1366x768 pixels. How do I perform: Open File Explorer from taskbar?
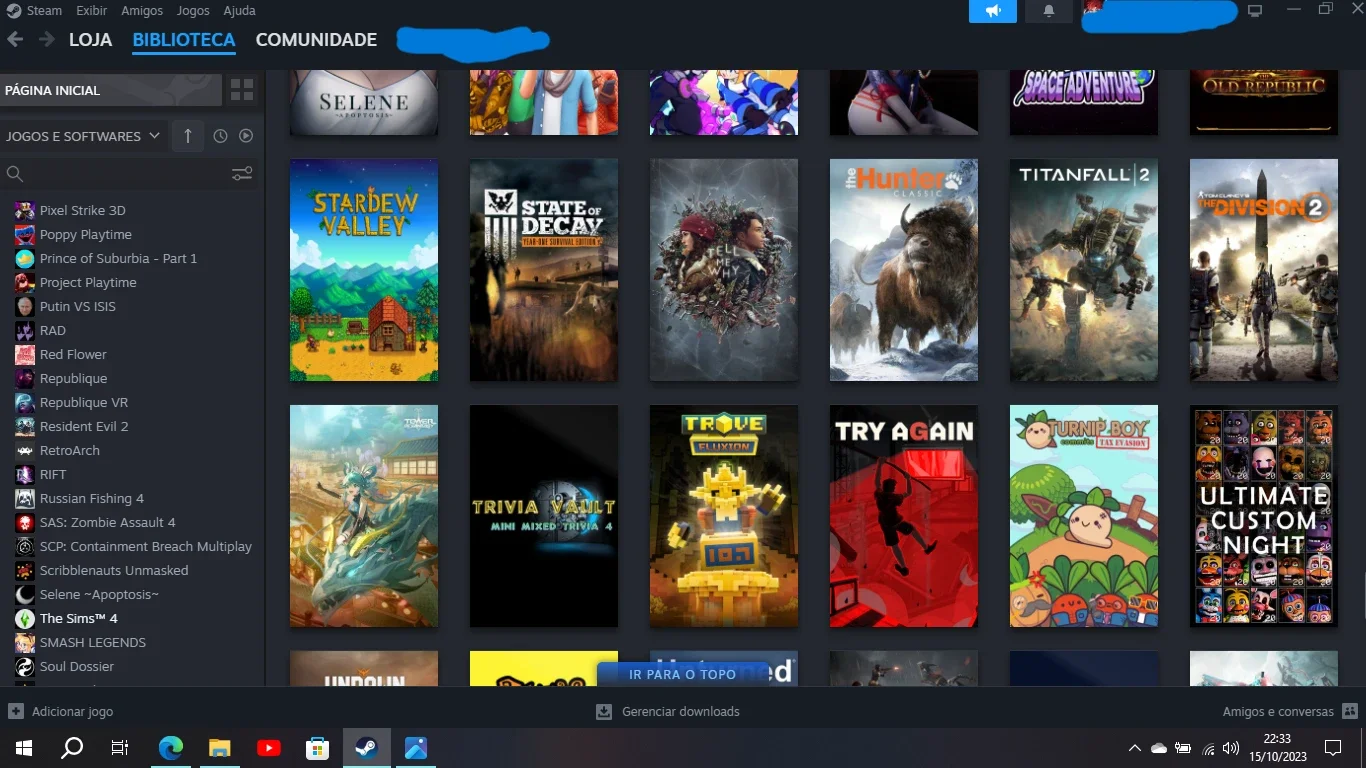click(x=220, y=748)
